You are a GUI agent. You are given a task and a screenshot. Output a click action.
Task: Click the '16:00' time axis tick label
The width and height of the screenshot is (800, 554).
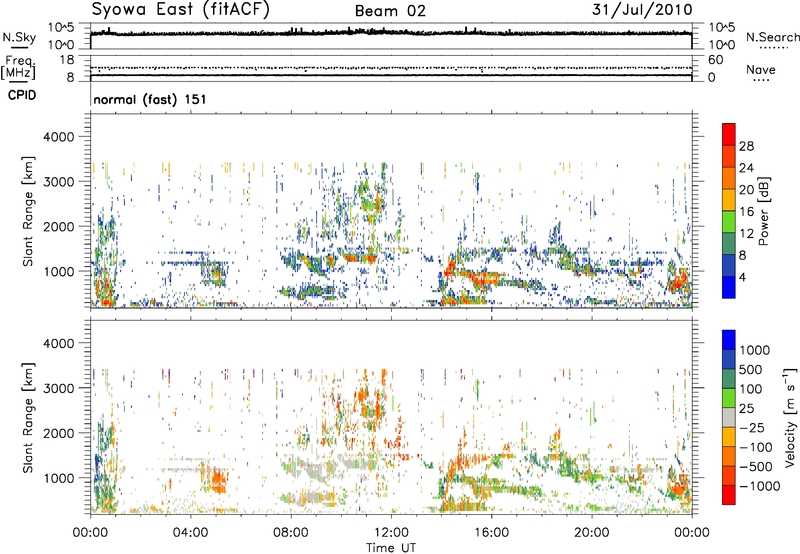point(491,533)
